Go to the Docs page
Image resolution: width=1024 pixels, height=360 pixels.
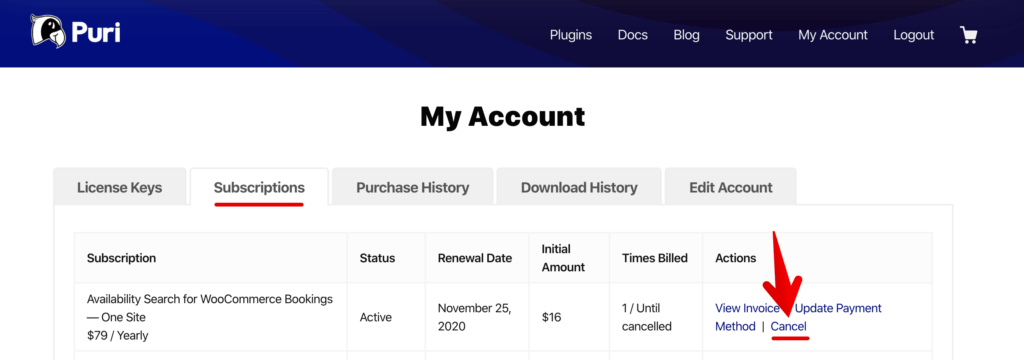[x=633, y=35]
